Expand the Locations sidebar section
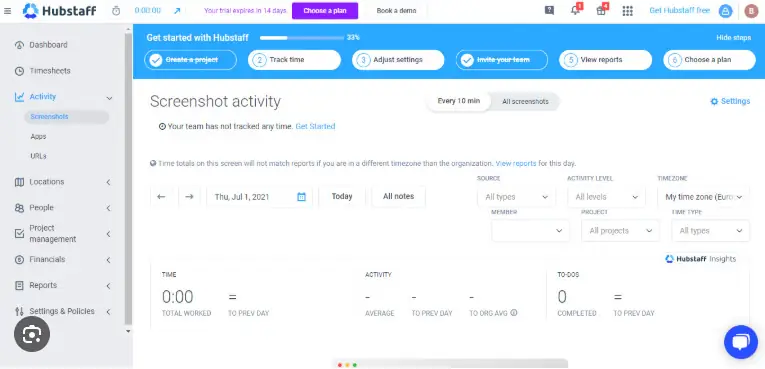Screen dimensions: 765x369 pos(108,182)
